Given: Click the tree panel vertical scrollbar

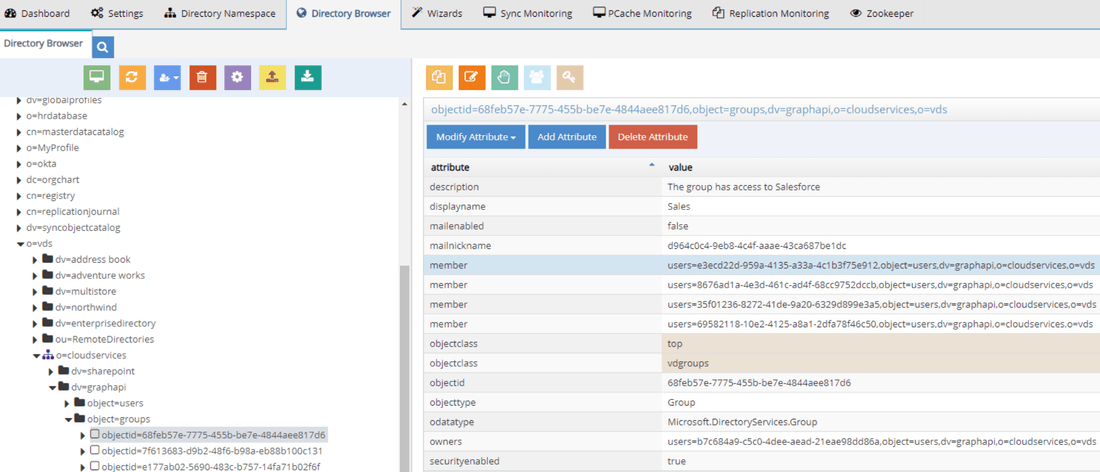Looking at the screenshot, I should [x=404, y=368].
